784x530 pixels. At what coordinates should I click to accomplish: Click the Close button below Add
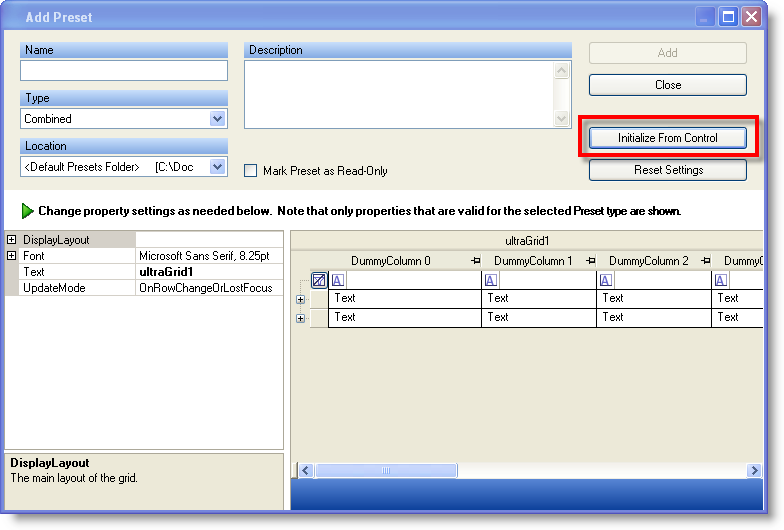coord(668,85)
